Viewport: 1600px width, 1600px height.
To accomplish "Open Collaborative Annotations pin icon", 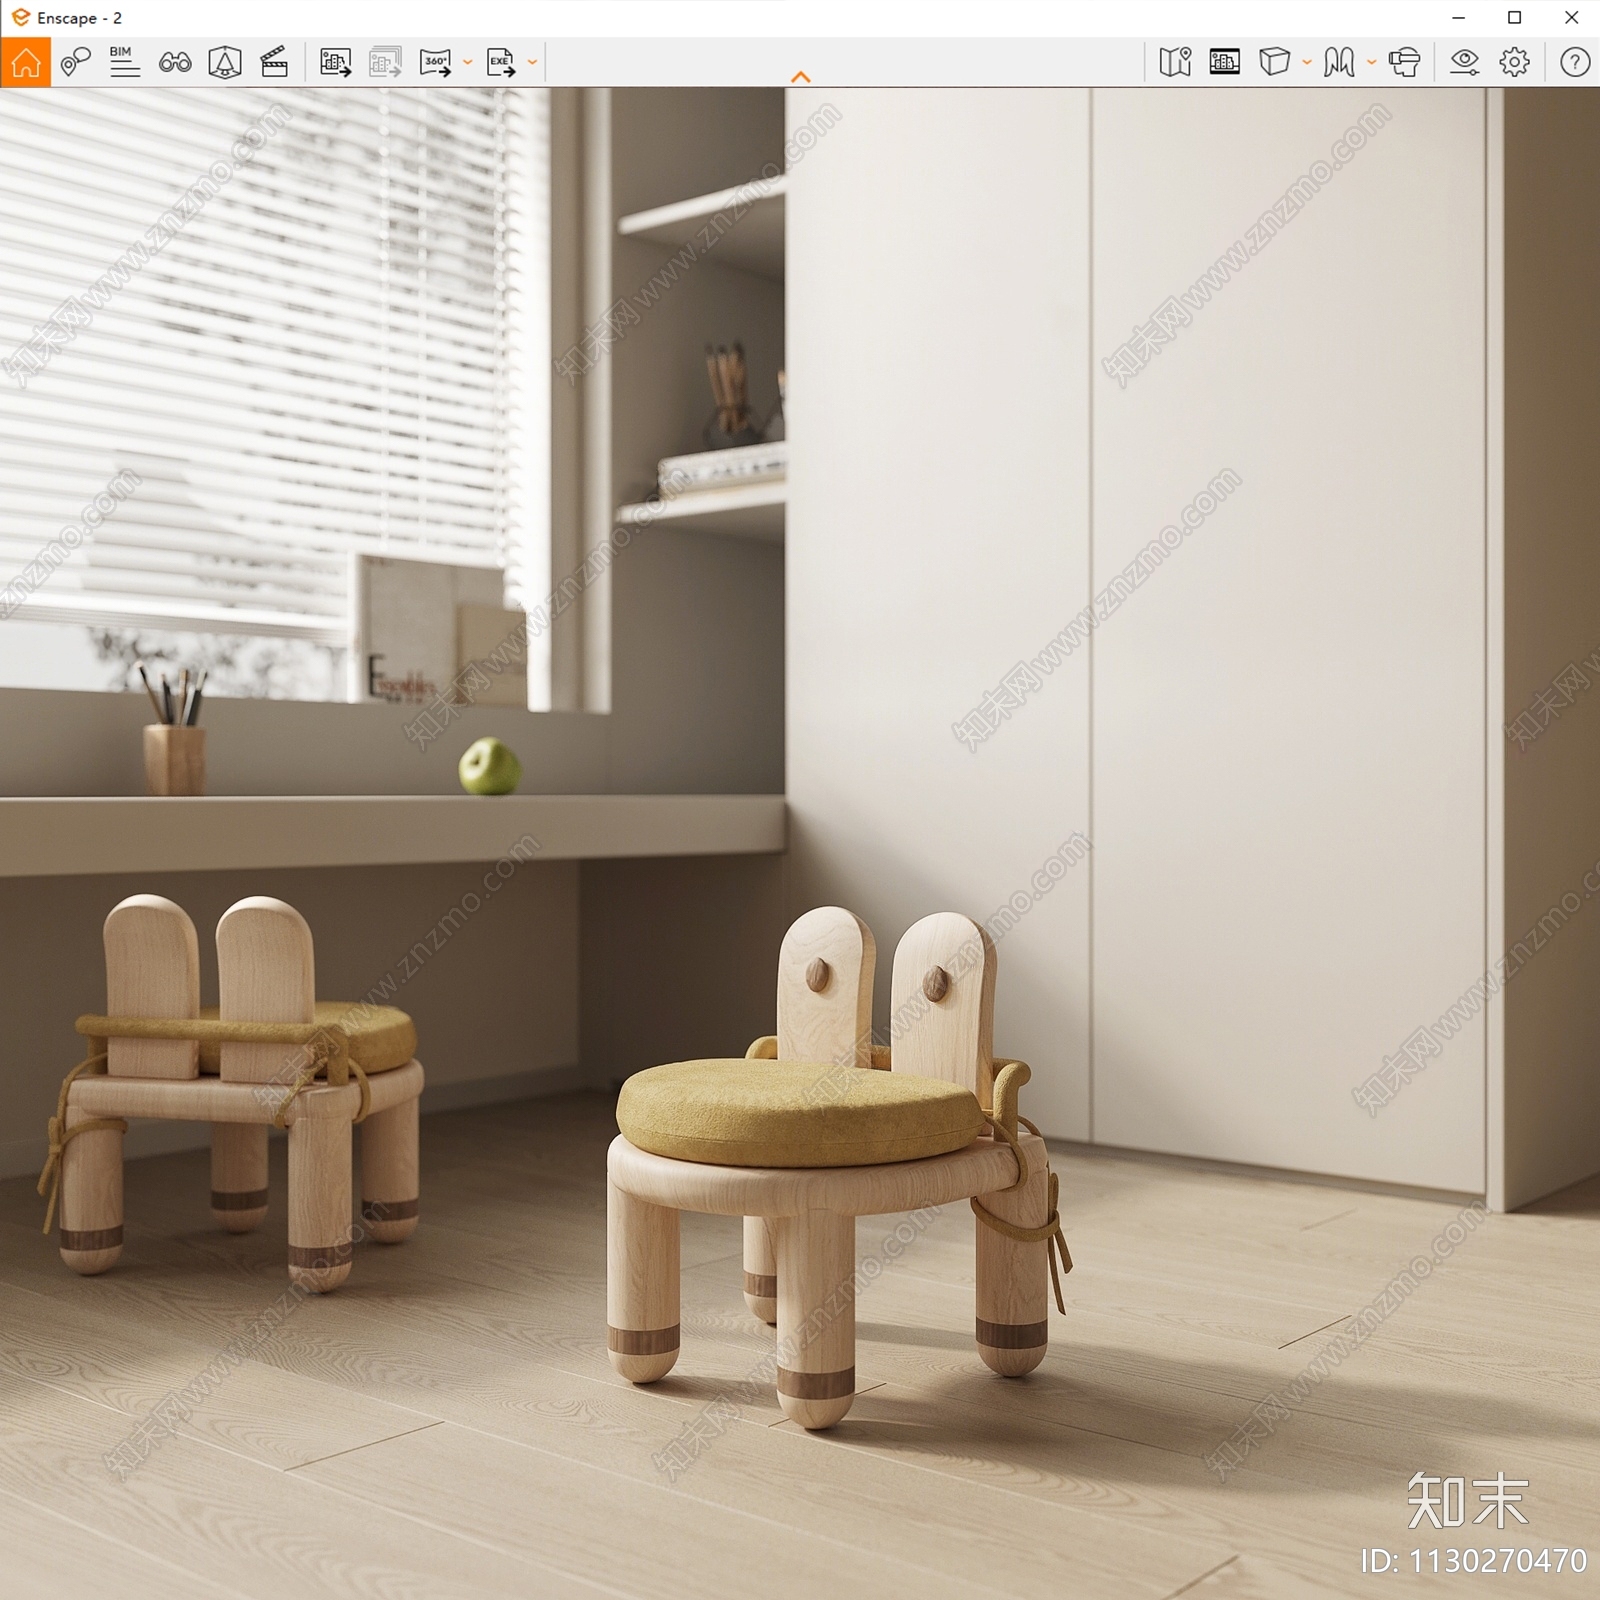I will point(75,62).
